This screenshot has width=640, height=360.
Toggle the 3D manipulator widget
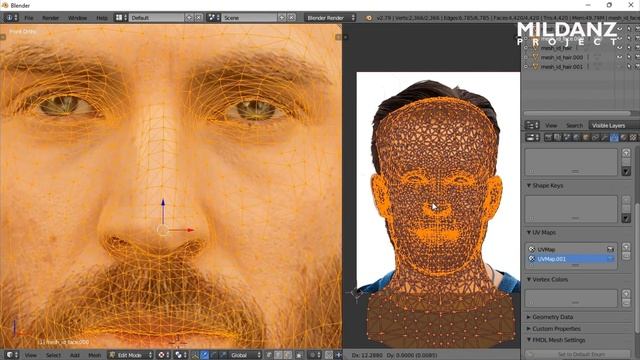(196, 355)
